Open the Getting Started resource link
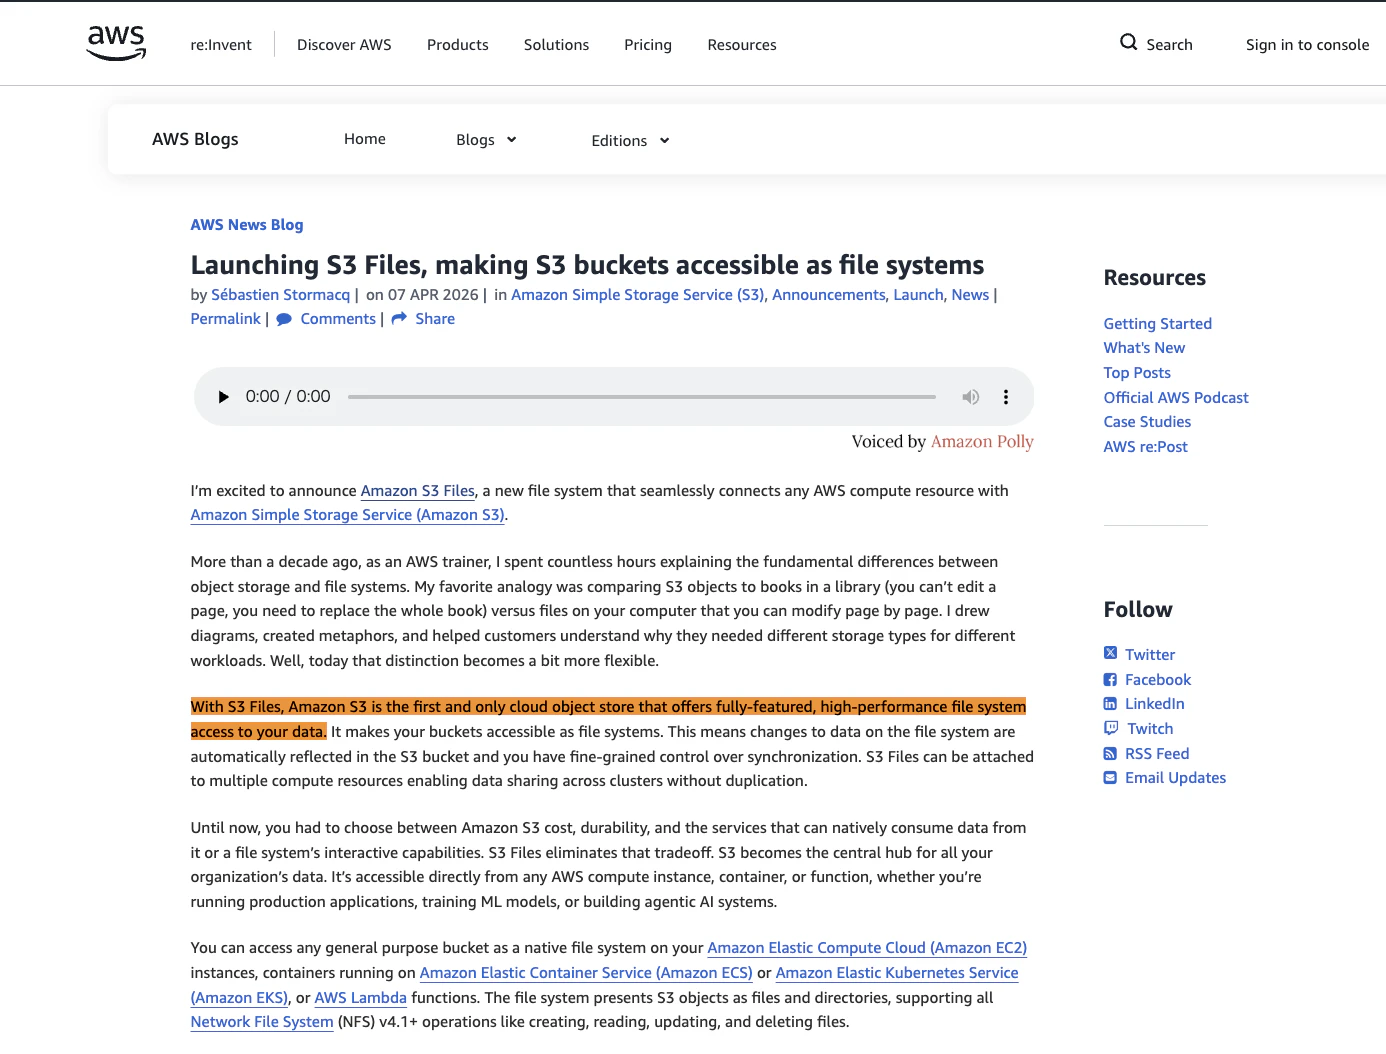The height and width of the screenshot is (1054, 1386). (x=1157, y=324)
